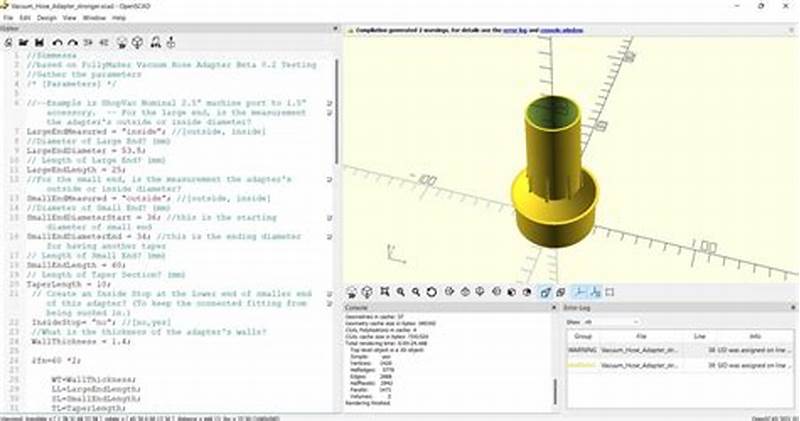Click the 'console window' link in warning bar

[562, 30]
